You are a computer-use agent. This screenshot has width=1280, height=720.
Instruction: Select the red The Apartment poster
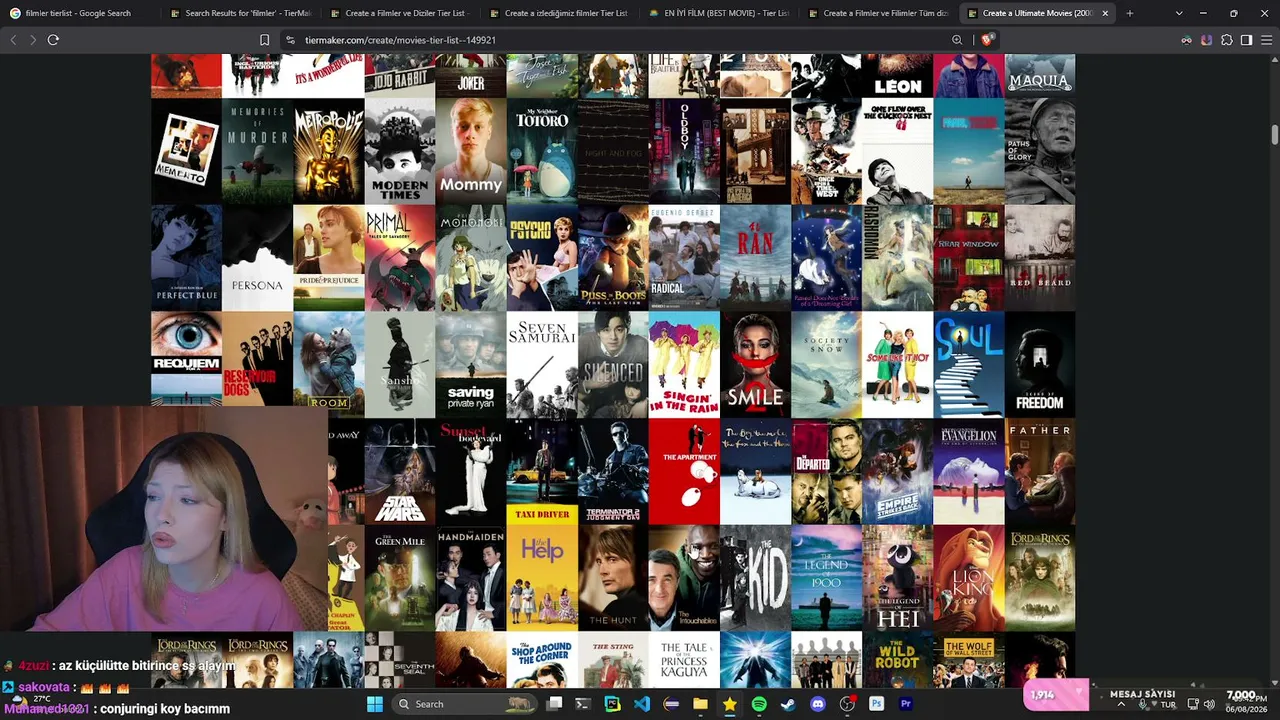[684, 472]
